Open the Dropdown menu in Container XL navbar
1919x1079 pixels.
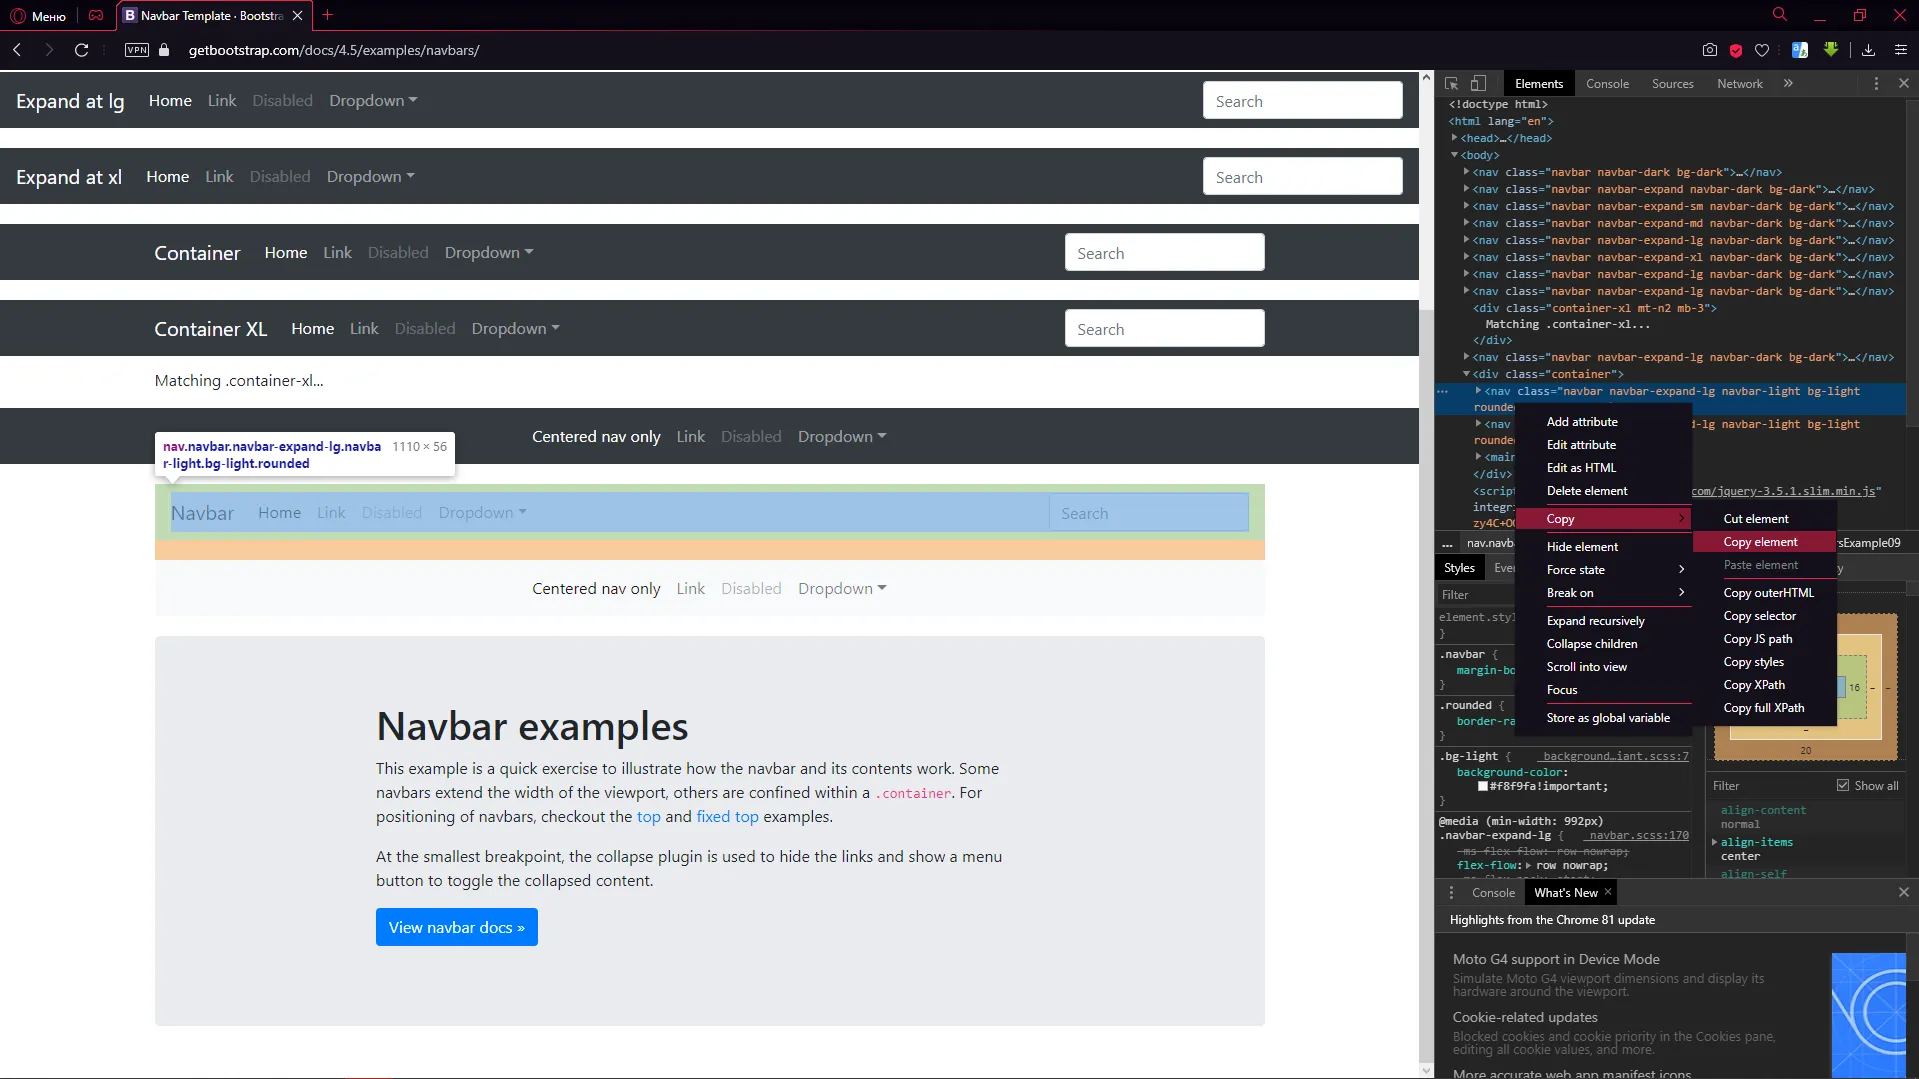click(515, 329)
